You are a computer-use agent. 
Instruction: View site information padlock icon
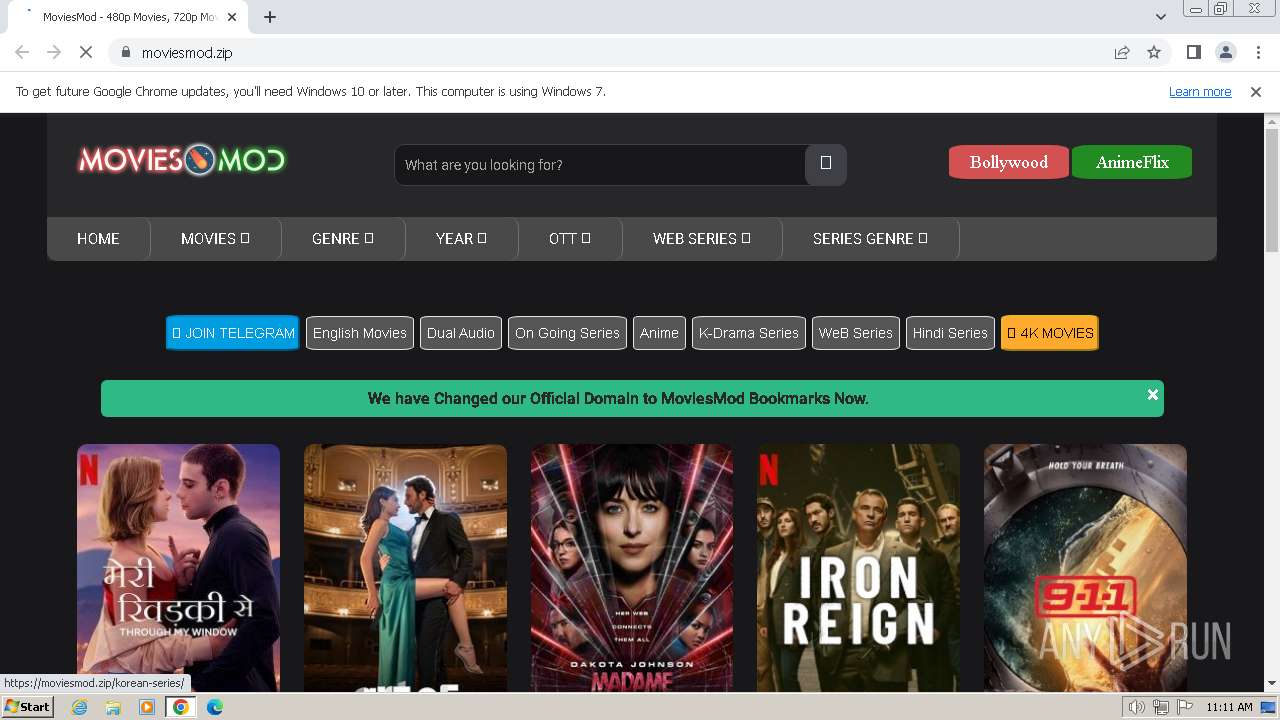(x=125, y=52)
